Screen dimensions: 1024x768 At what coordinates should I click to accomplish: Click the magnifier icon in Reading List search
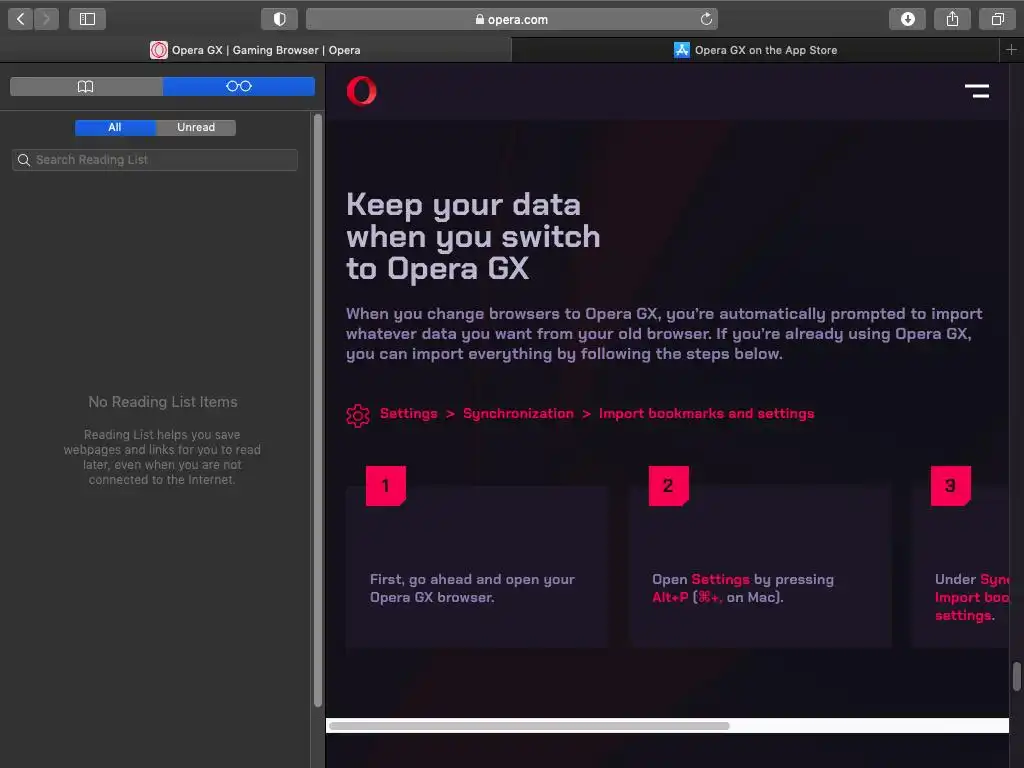coord(24,160)
